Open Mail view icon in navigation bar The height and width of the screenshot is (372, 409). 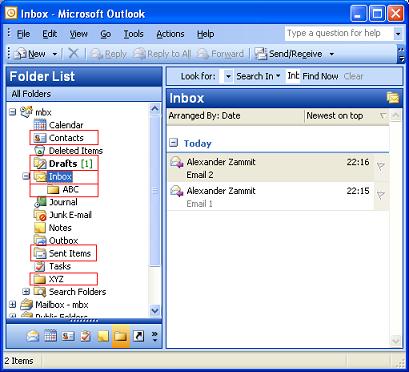tap(32, 336)
